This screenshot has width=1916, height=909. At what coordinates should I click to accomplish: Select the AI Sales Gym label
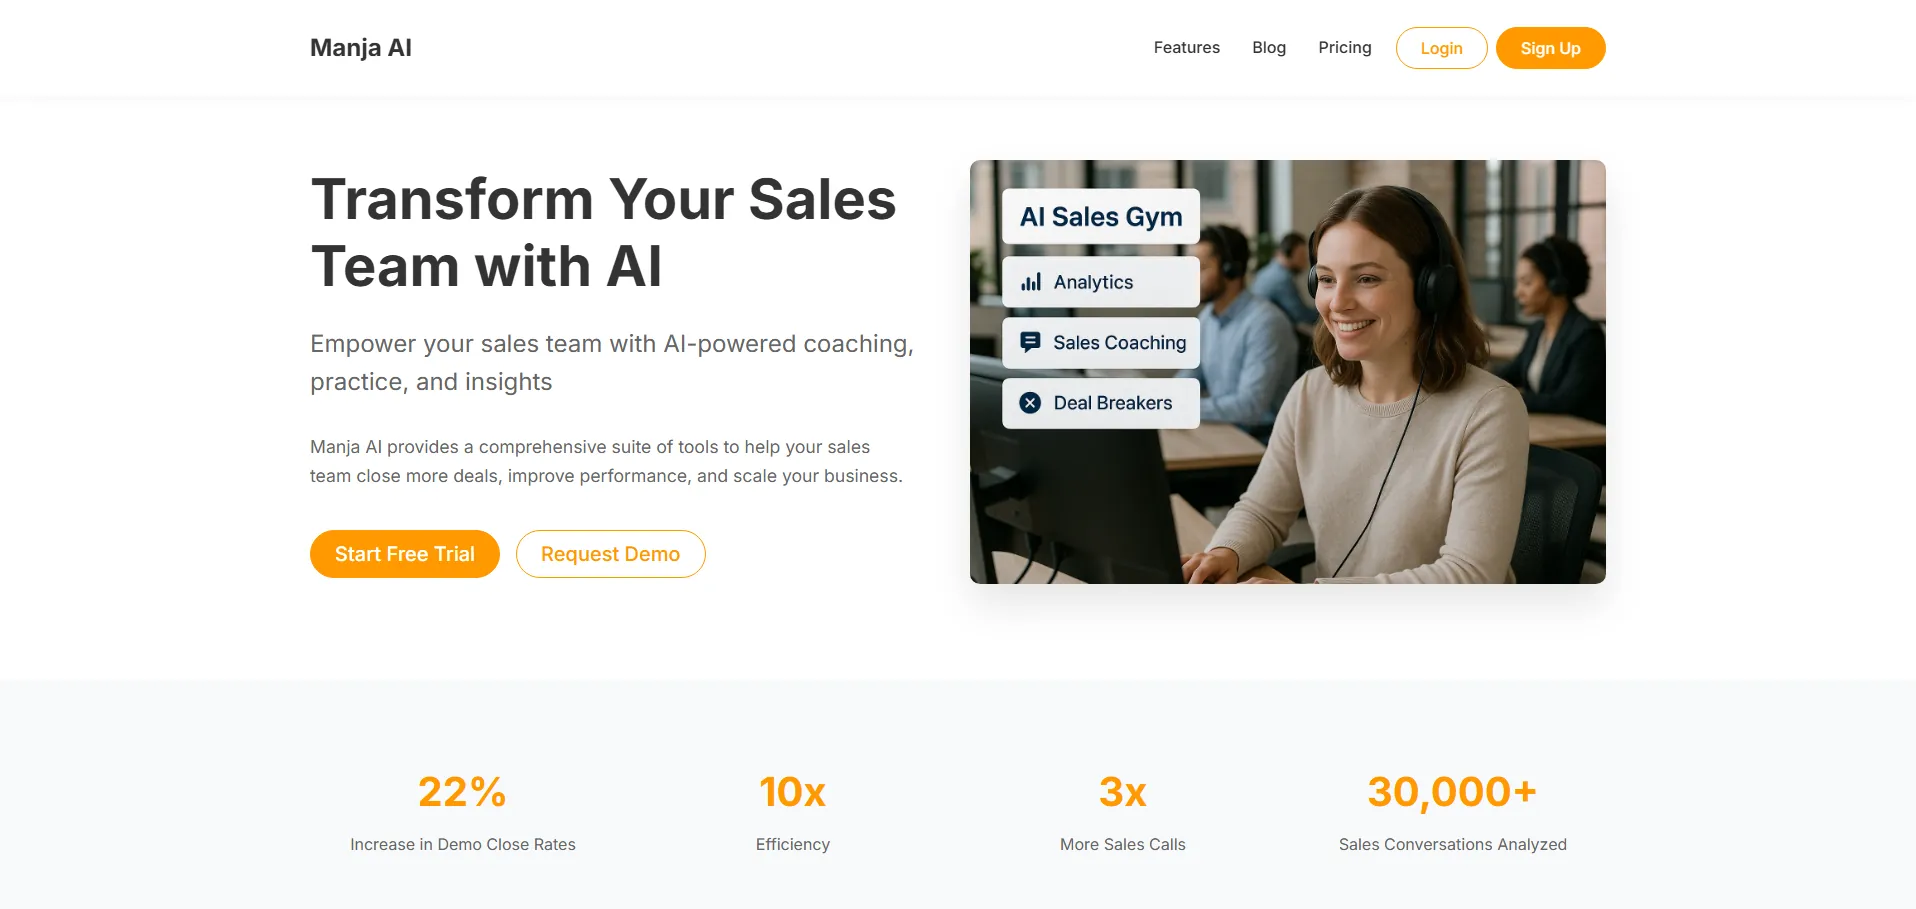point(1101,216)
